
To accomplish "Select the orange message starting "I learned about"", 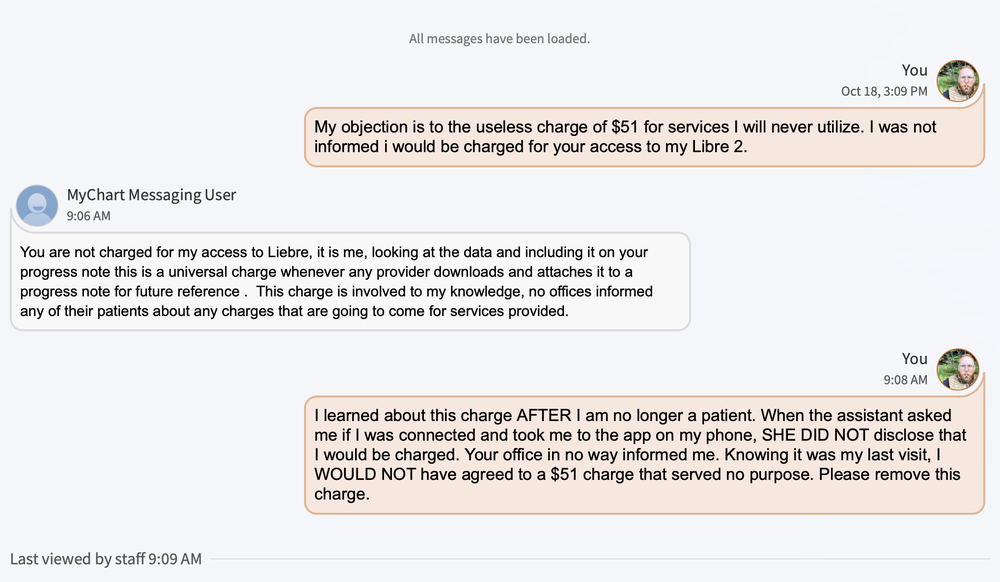I will coord(644,454).
